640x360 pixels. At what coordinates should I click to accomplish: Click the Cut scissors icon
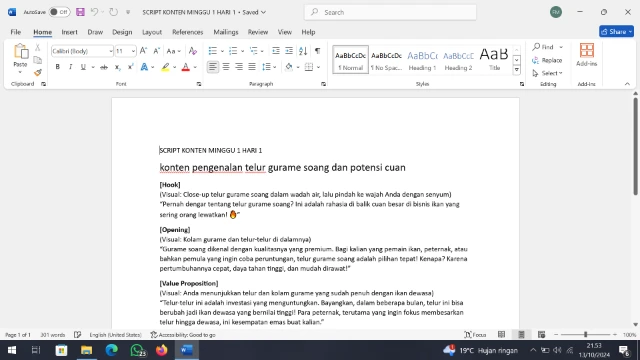(x=38, y=48)
